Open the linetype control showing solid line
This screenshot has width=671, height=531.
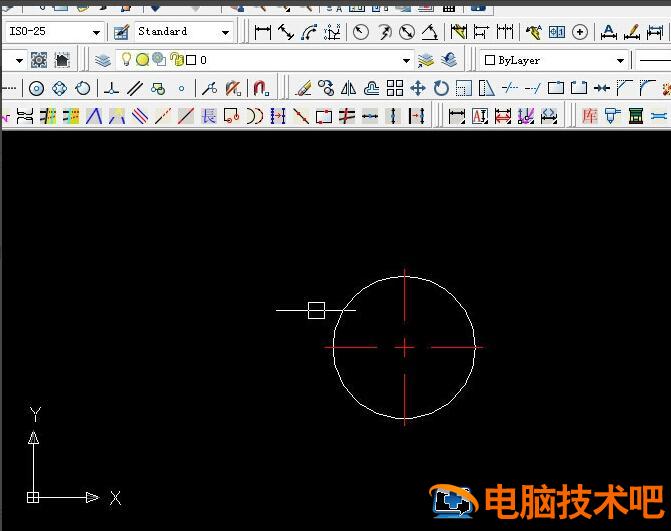pyautogui.click(x=653, y=60)
